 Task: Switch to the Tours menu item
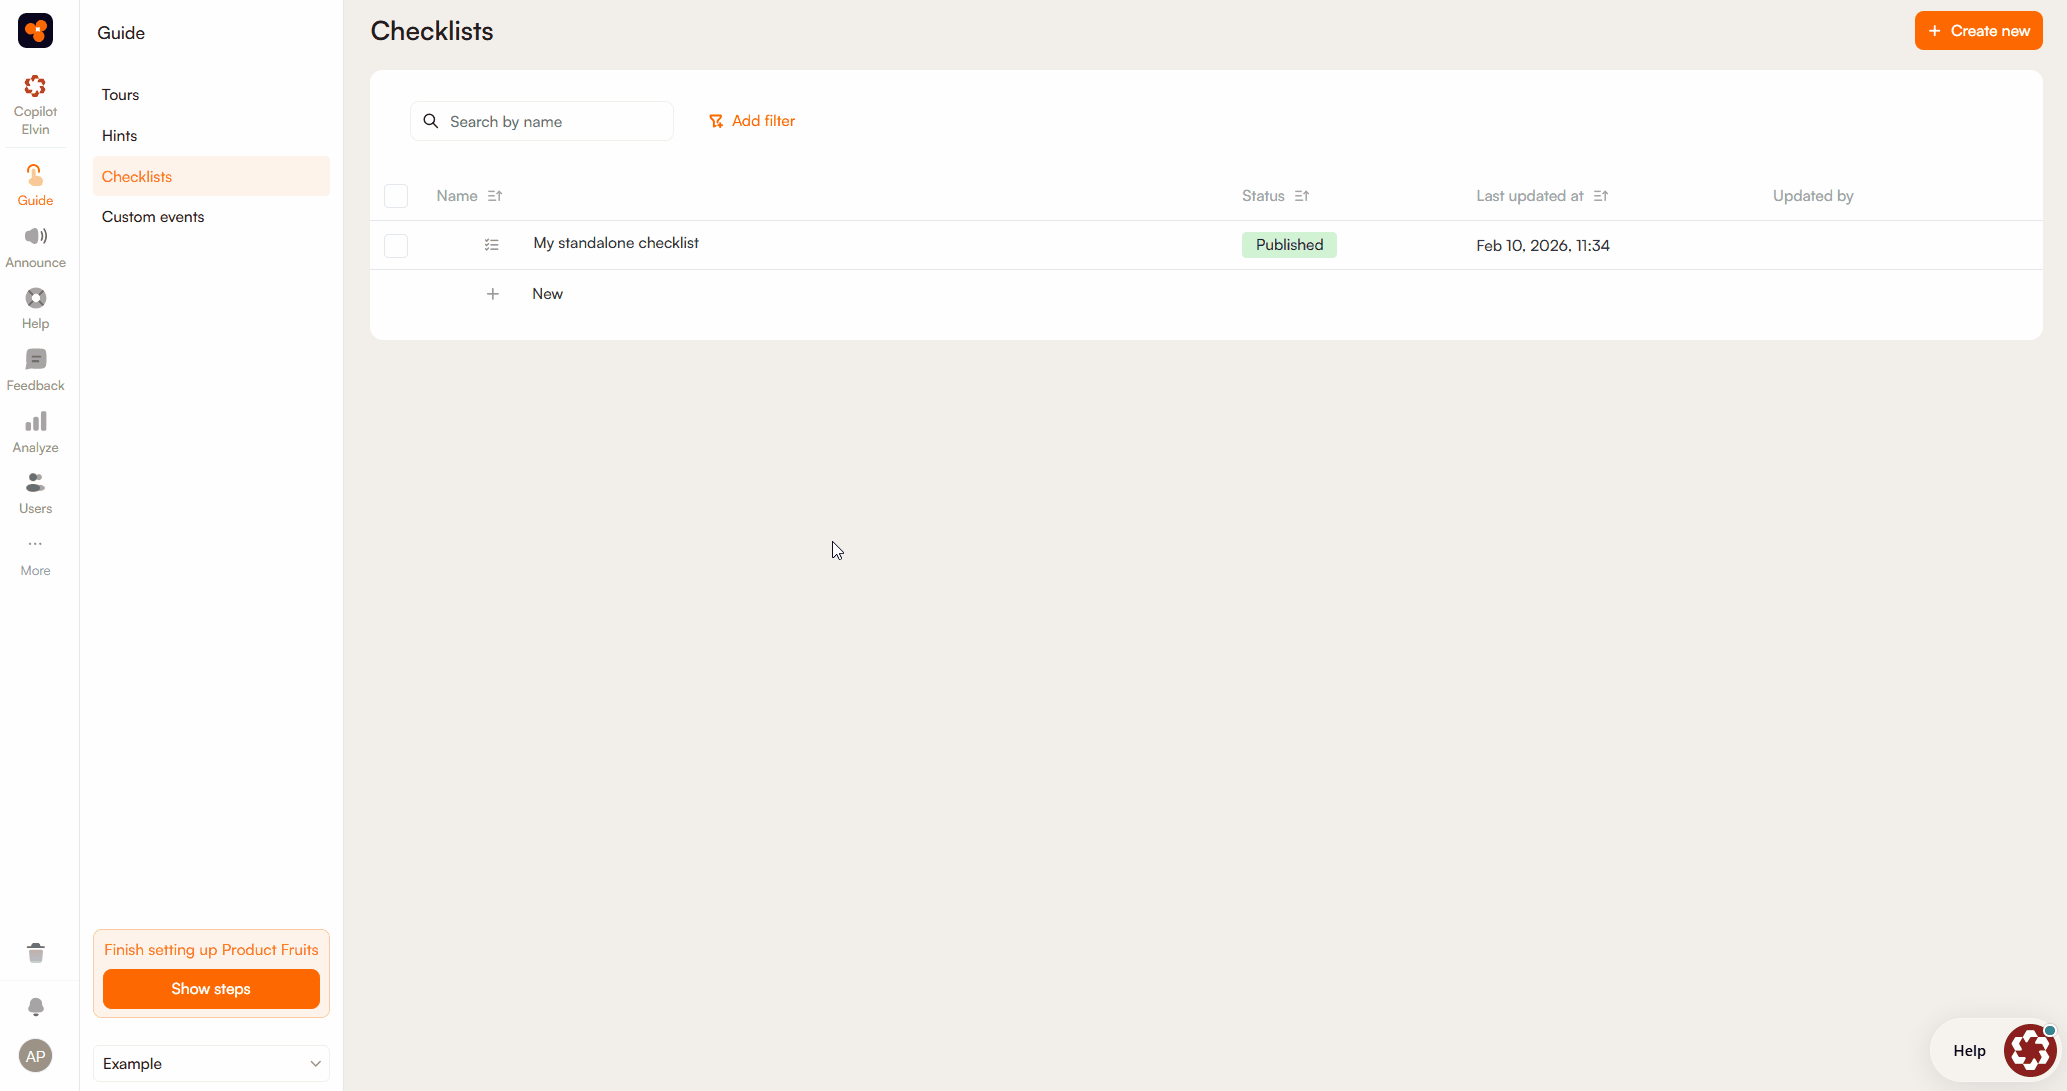point(120,95)
